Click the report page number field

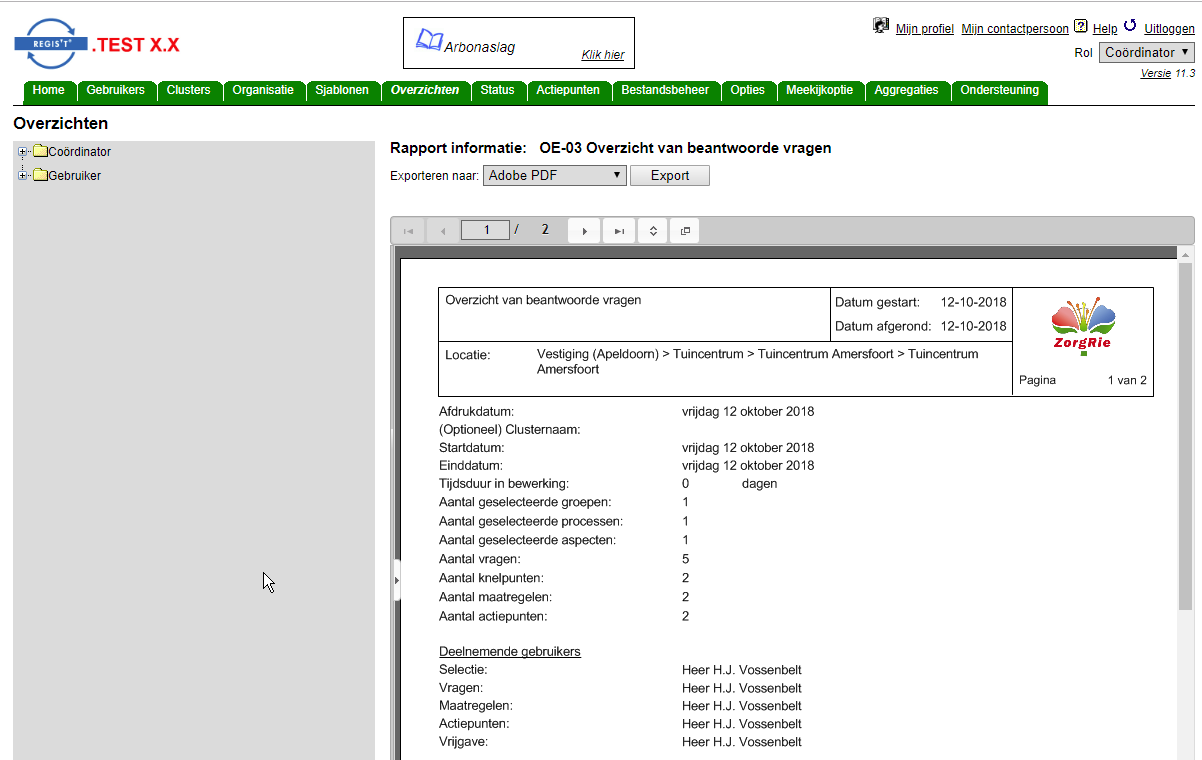coord(486,230)
